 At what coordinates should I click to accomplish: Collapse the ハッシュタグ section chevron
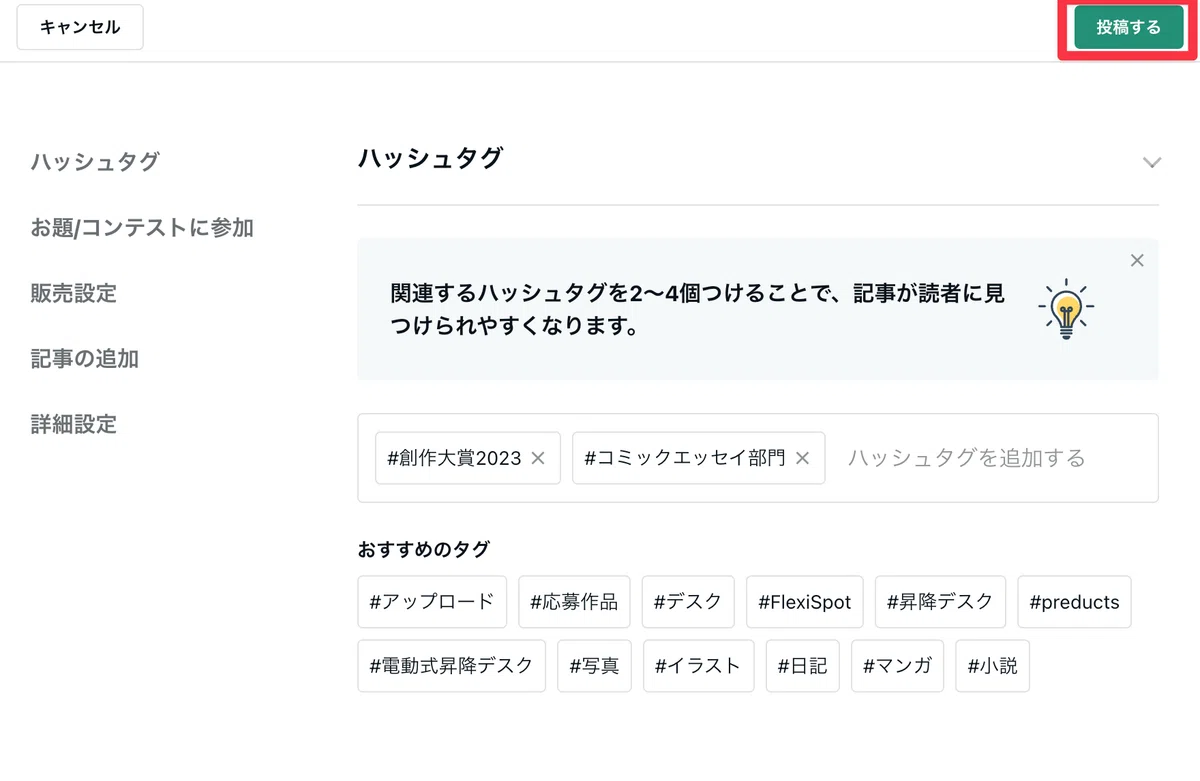1152,162
